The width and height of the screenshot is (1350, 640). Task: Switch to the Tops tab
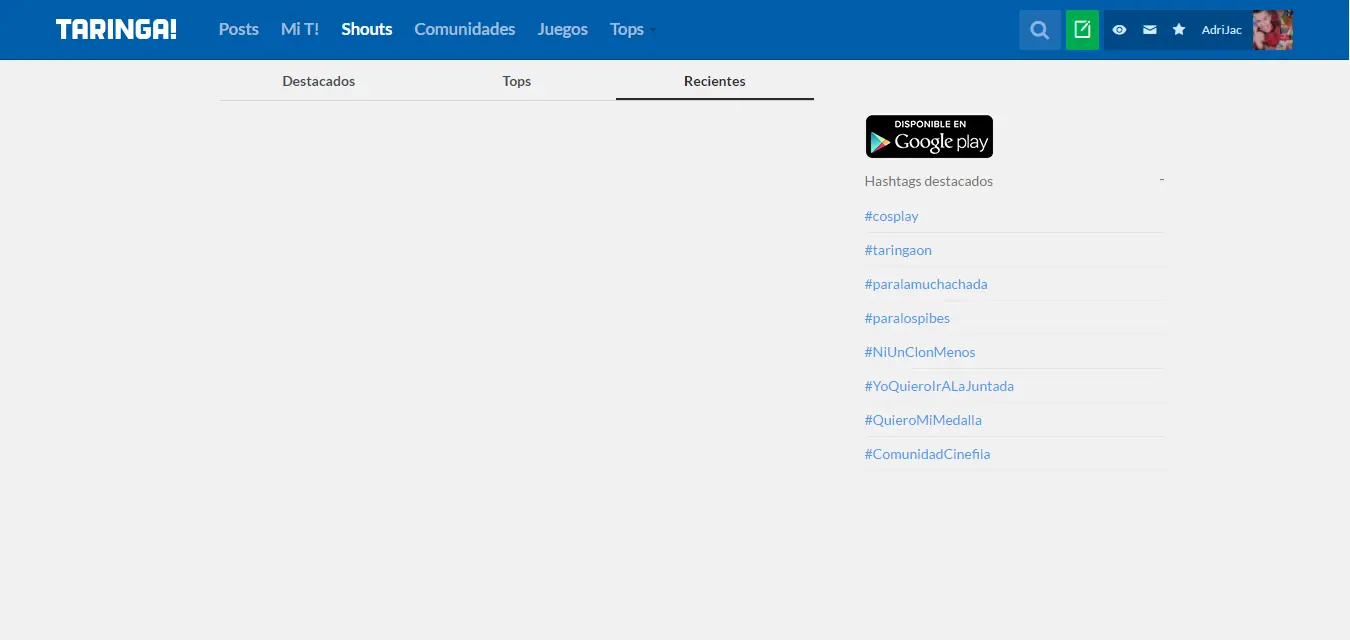pyautogui.click(x=517, y=81)
